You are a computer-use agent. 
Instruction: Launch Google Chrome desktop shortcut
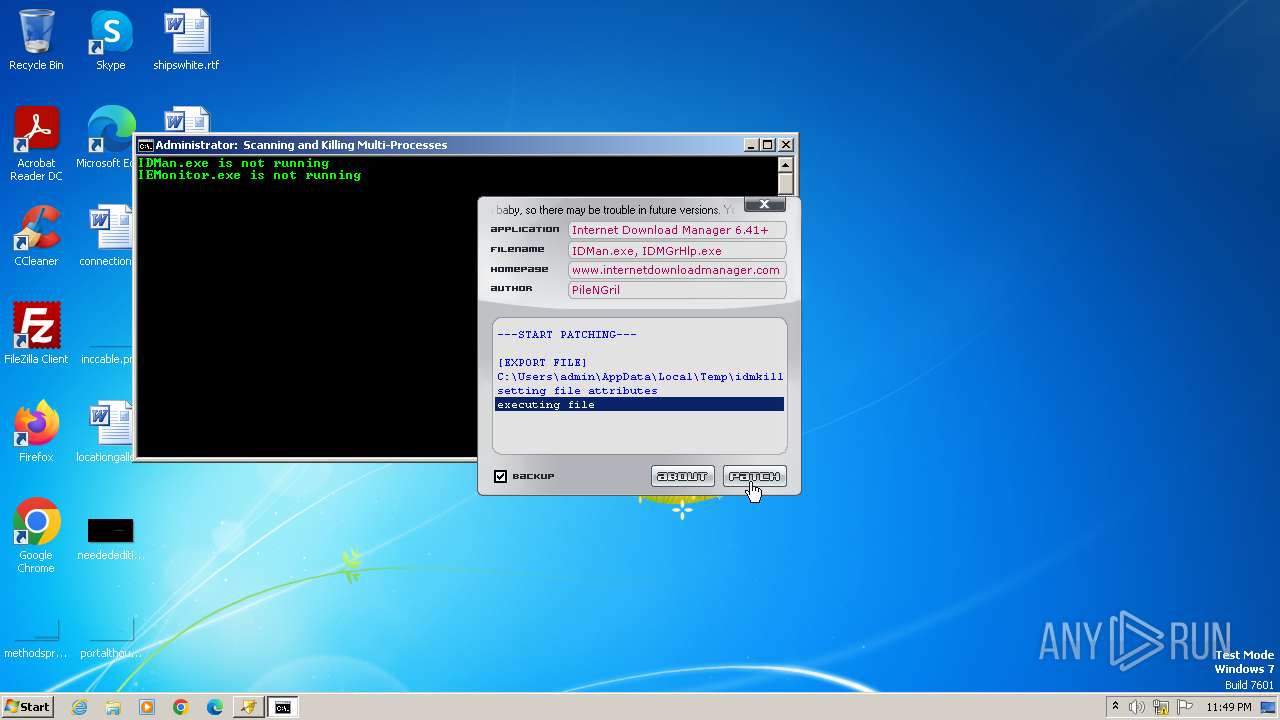pyautogui.click(x=36, y=536)
